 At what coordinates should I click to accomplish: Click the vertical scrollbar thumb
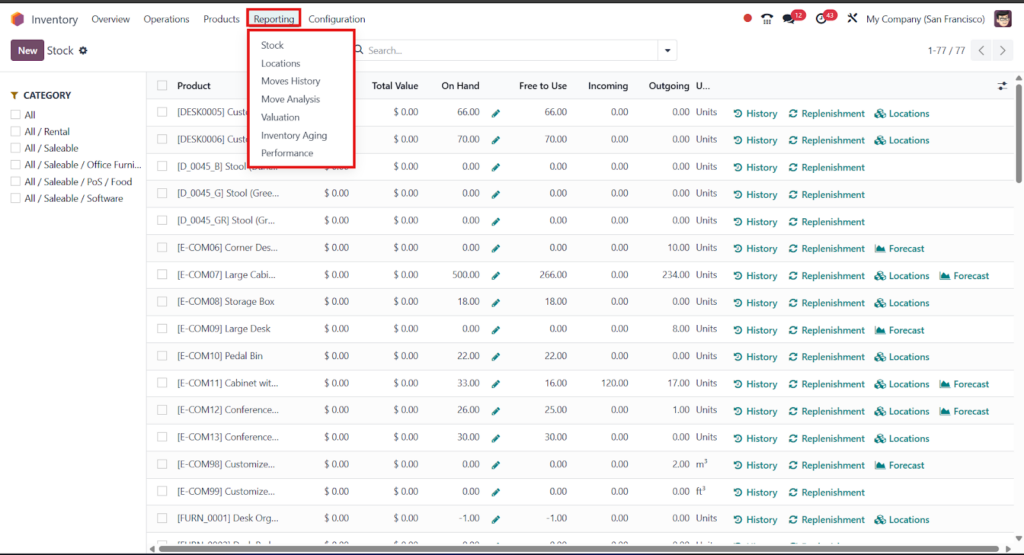point(1019,134)
